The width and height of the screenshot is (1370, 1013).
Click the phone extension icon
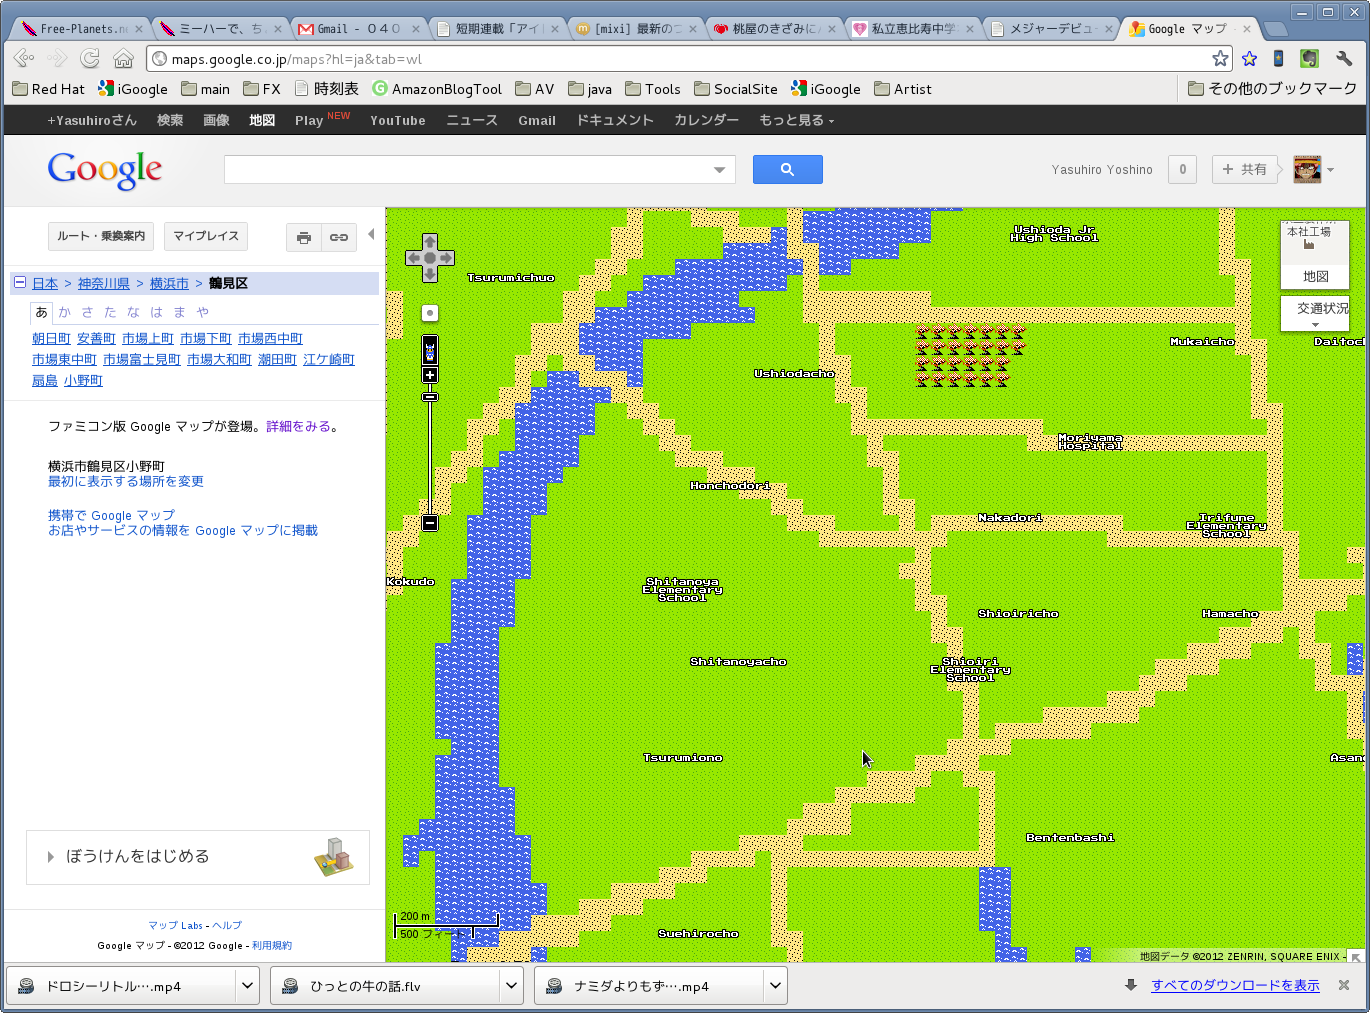pos(1278,59)
